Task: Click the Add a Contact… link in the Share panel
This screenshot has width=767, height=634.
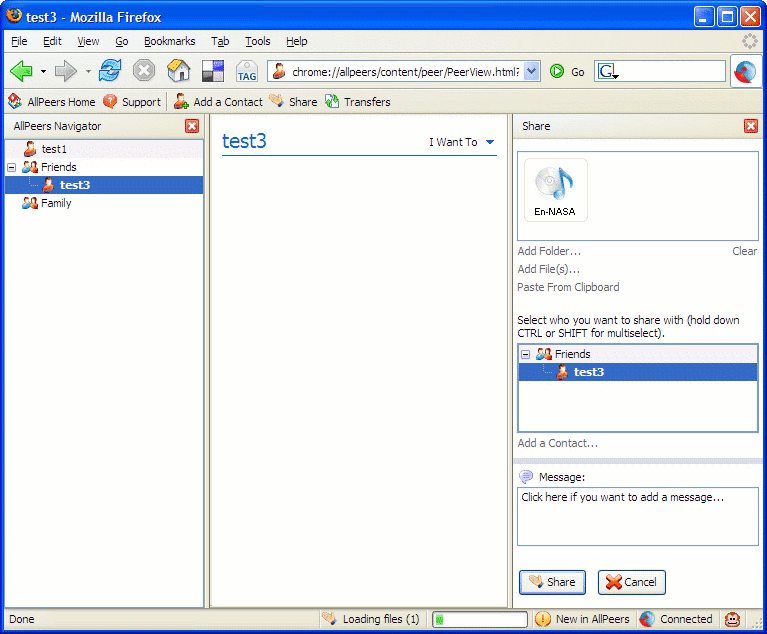Action: [x=558, y=443]
